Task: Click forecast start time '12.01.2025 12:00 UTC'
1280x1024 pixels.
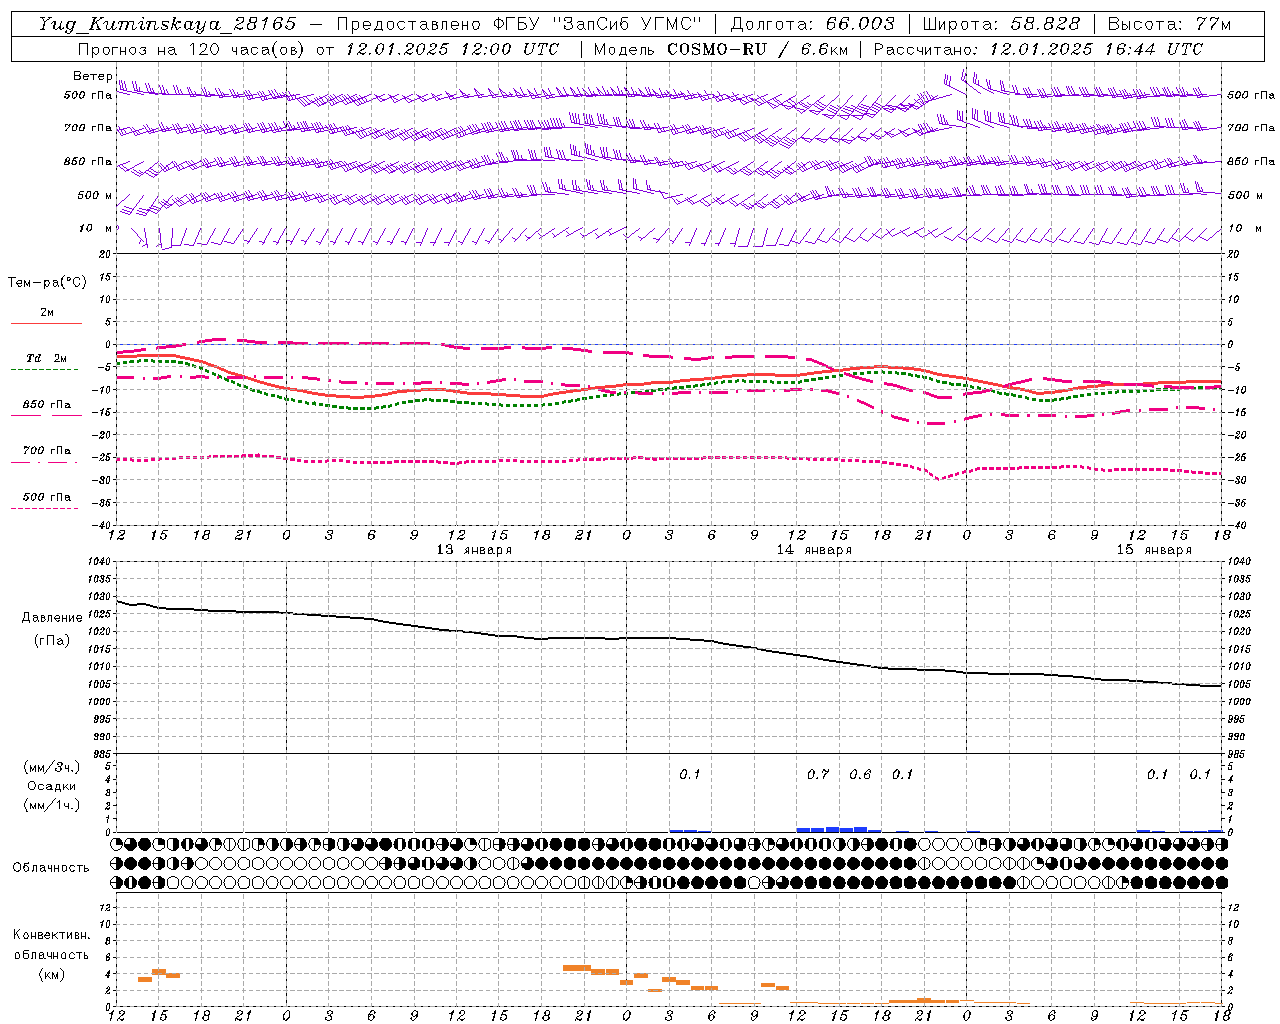Action: point(452,48)
